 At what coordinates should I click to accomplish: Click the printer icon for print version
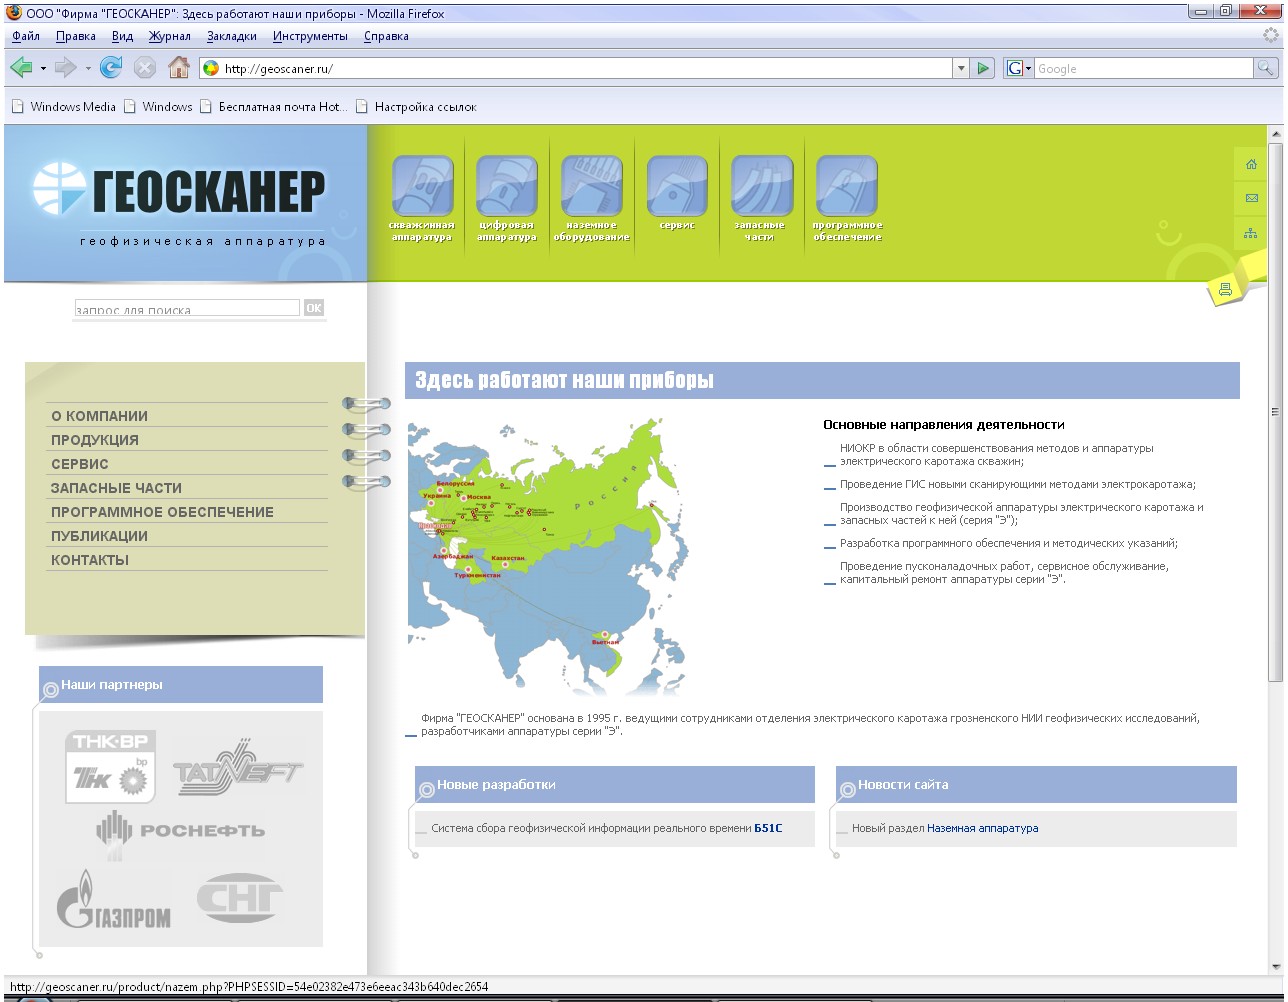(x=1224, y=290)
